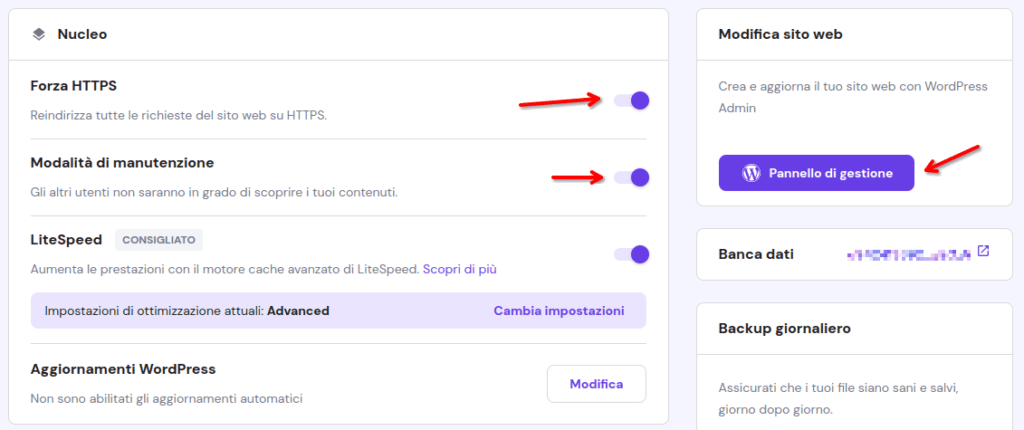The image size is (1024, 430).
Task: Click Cambia impostazioni link
Action: 559,310
